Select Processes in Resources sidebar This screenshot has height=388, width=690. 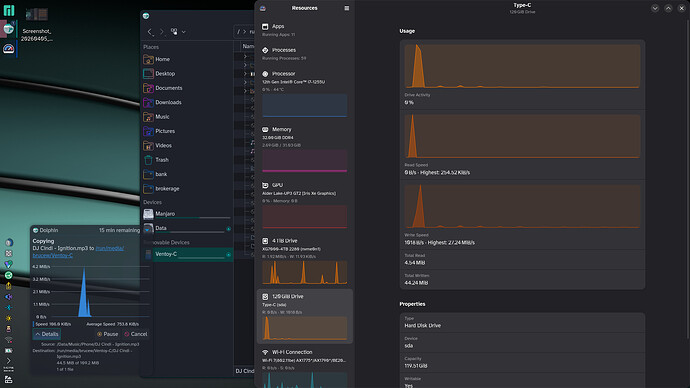[304, 54]
